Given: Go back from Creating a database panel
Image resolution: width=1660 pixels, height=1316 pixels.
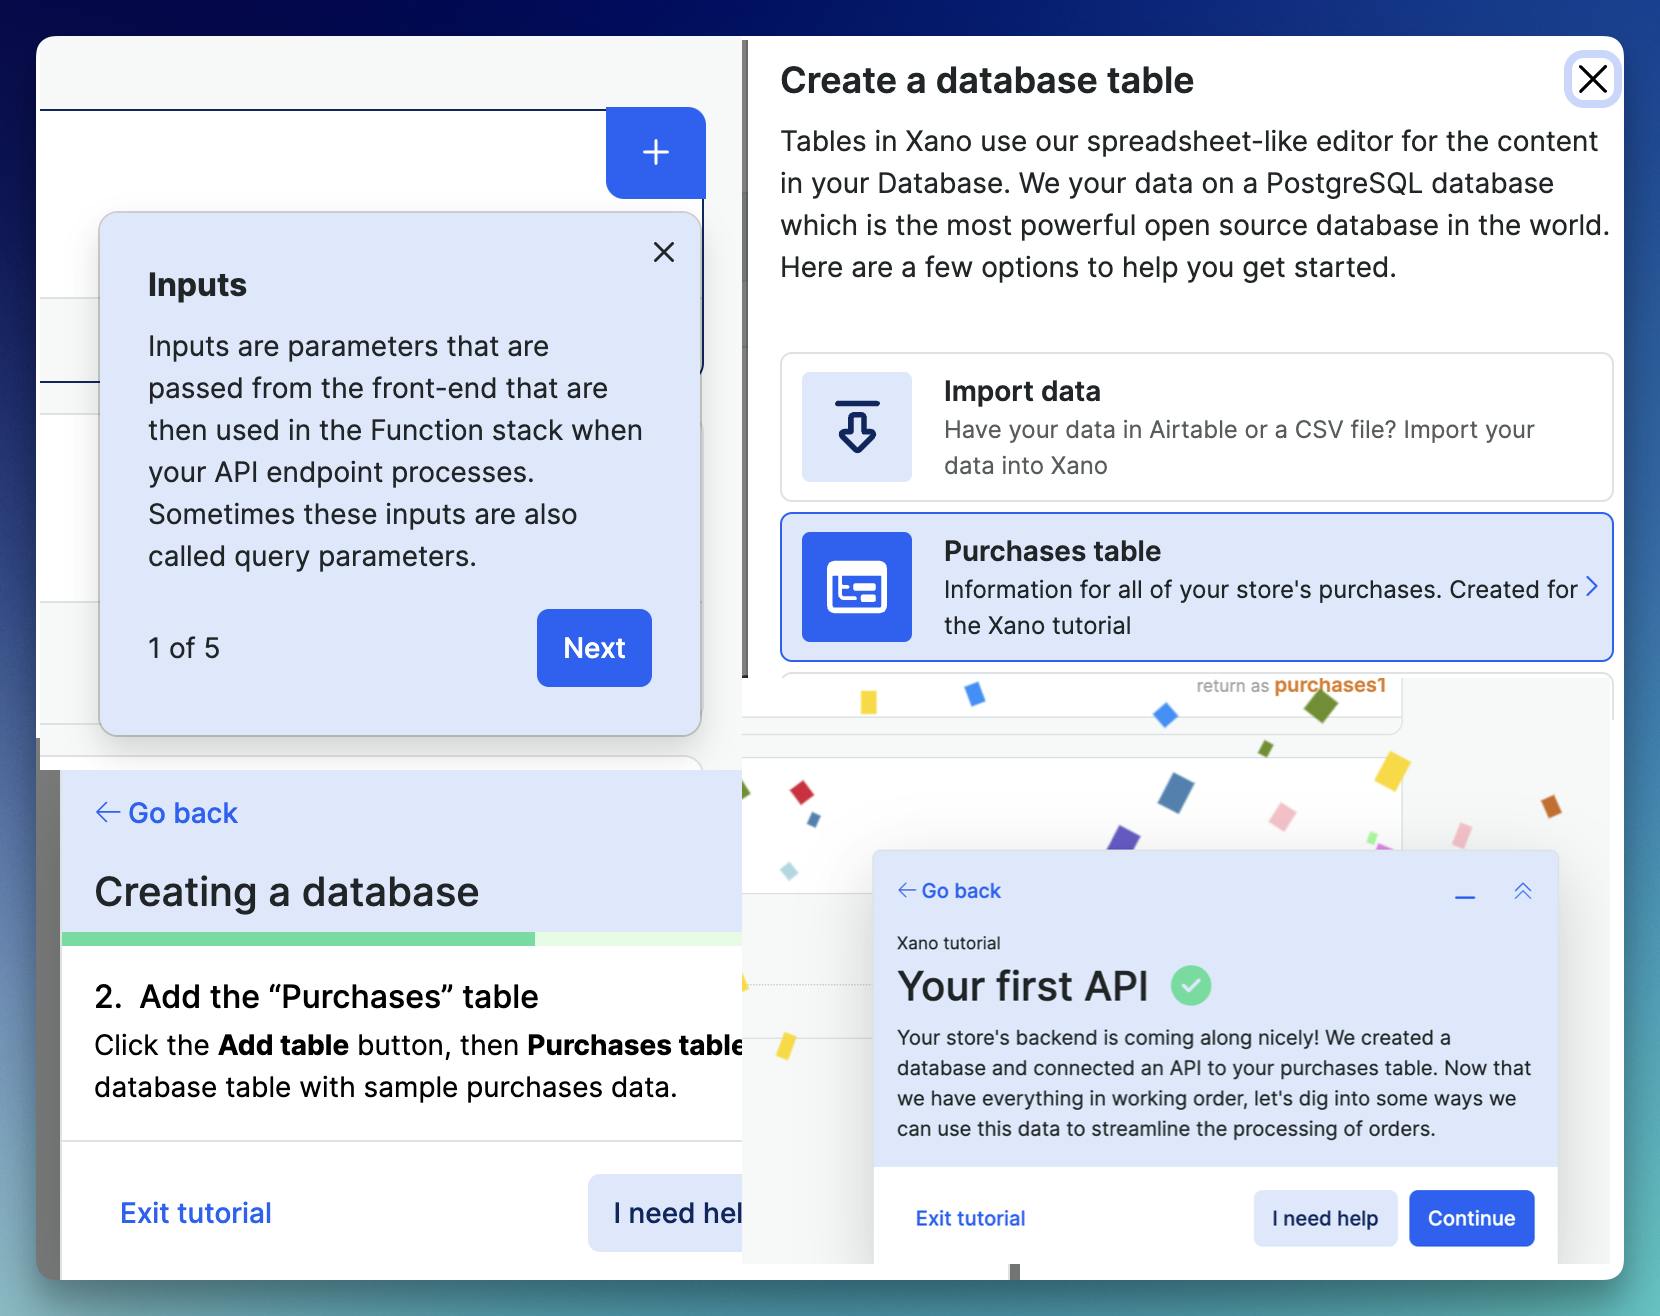Looking at the screenshot, I should 167,813.
